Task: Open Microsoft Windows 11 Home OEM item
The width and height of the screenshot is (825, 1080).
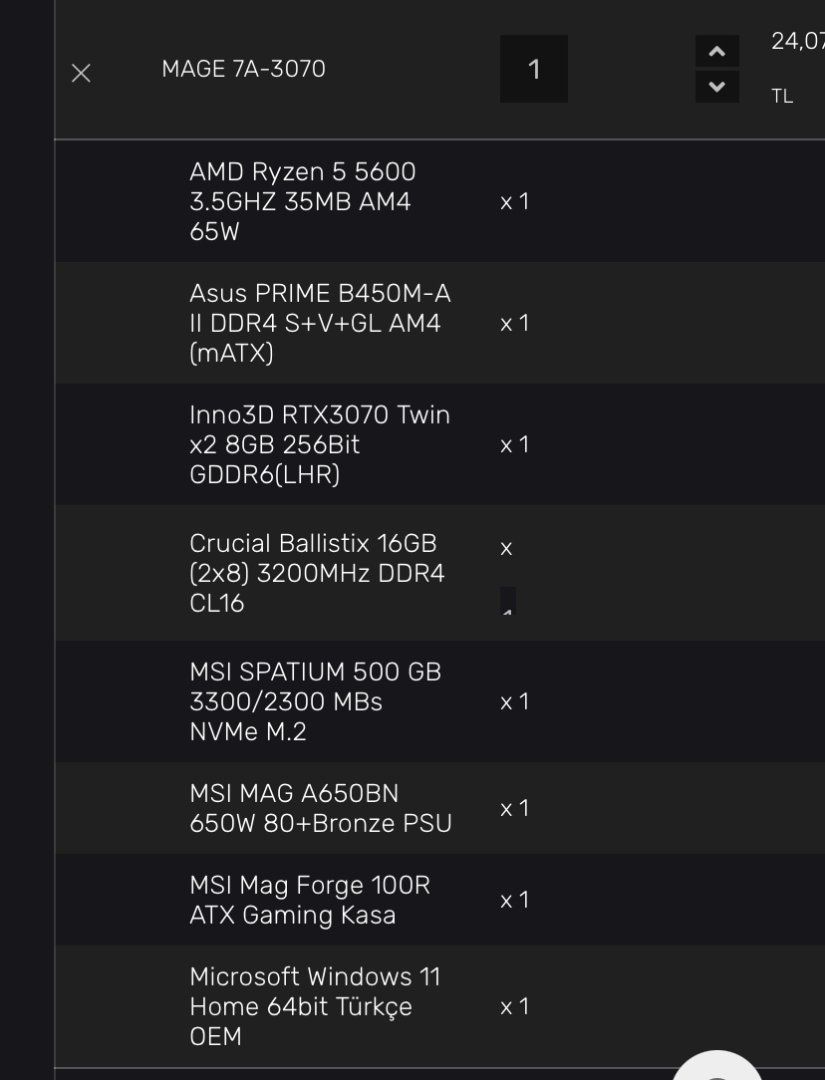Action: (x=314, y=1006)
